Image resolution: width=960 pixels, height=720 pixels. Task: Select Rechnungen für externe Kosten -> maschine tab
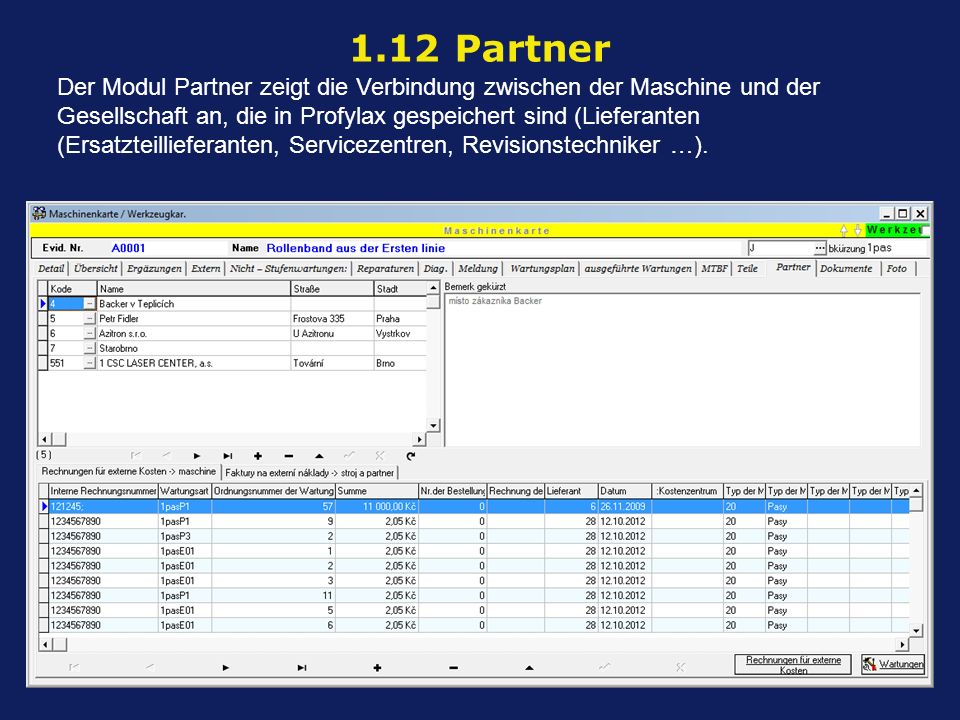click(x=129, y=471)
